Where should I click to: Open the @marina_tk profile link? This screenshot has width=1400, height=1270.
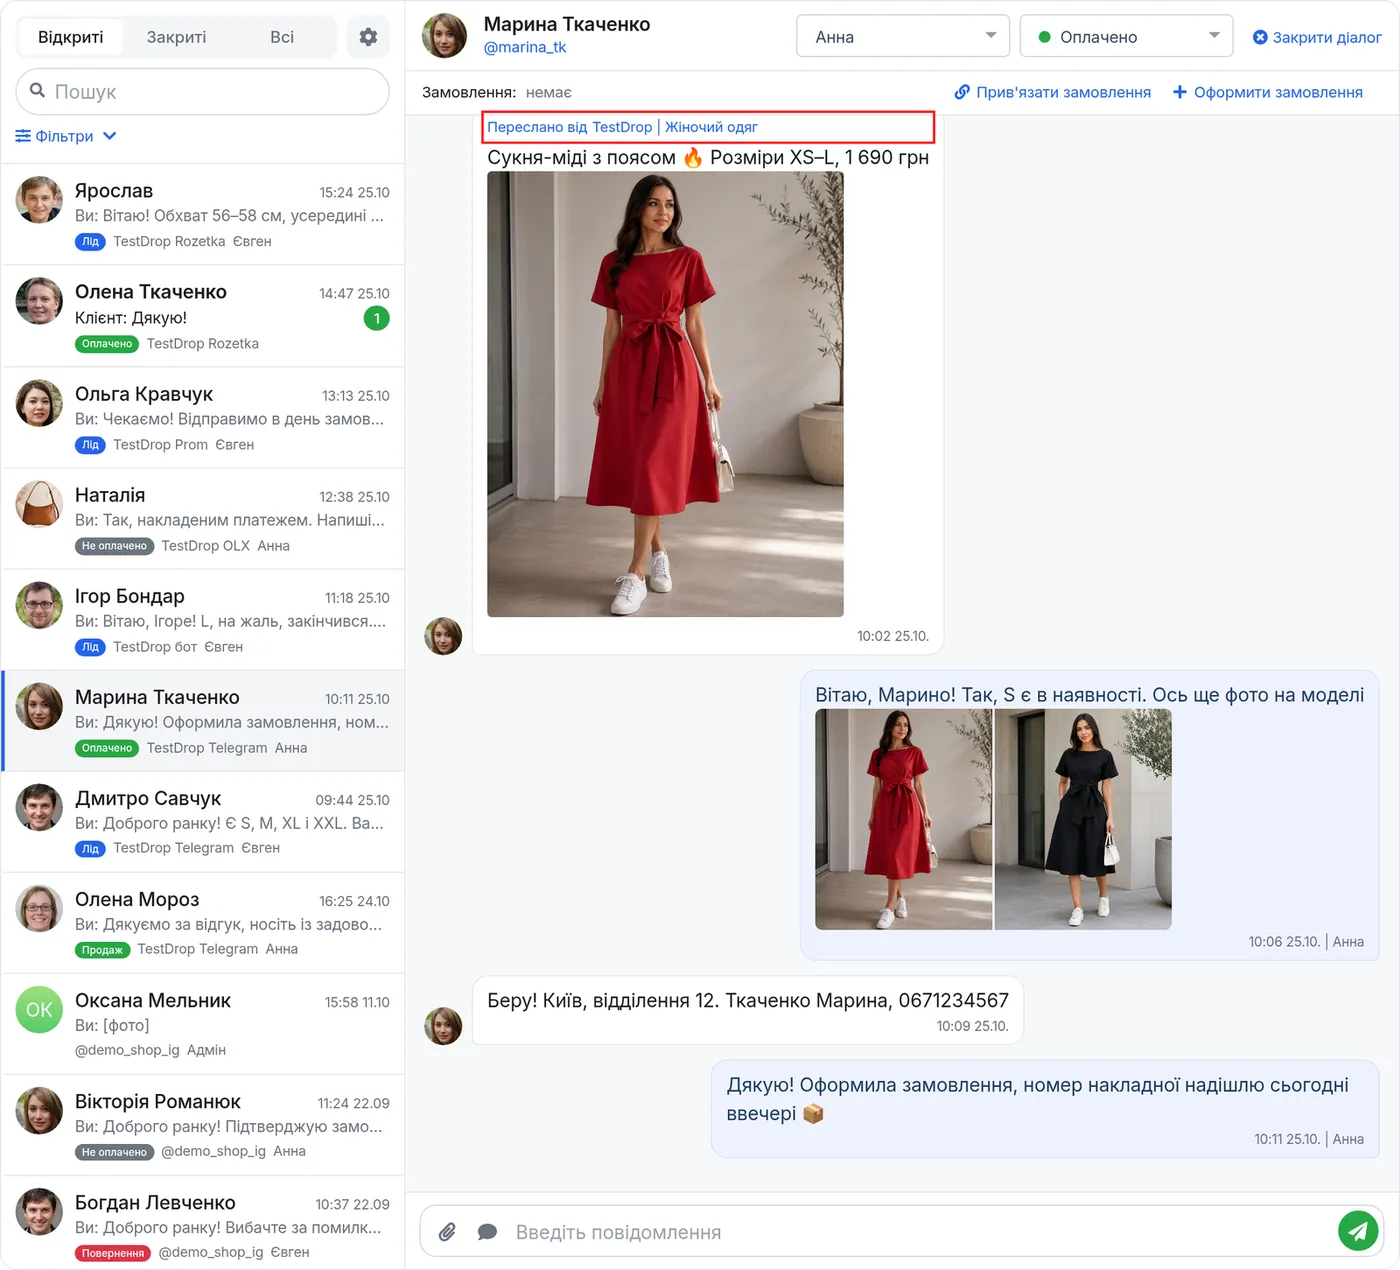pyautogui.click(x=525, y=47)
